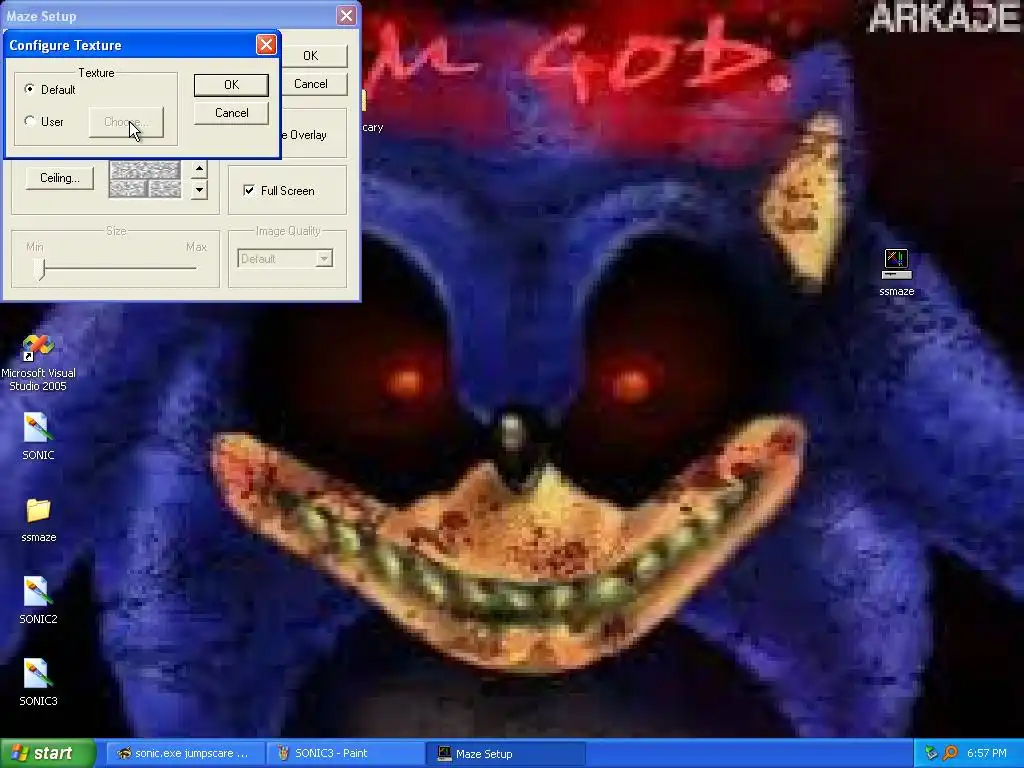The height and width of the screenshot is (768, 1024).
Task: Cancel the Configure Texture dialog
Action: (231, 113)
